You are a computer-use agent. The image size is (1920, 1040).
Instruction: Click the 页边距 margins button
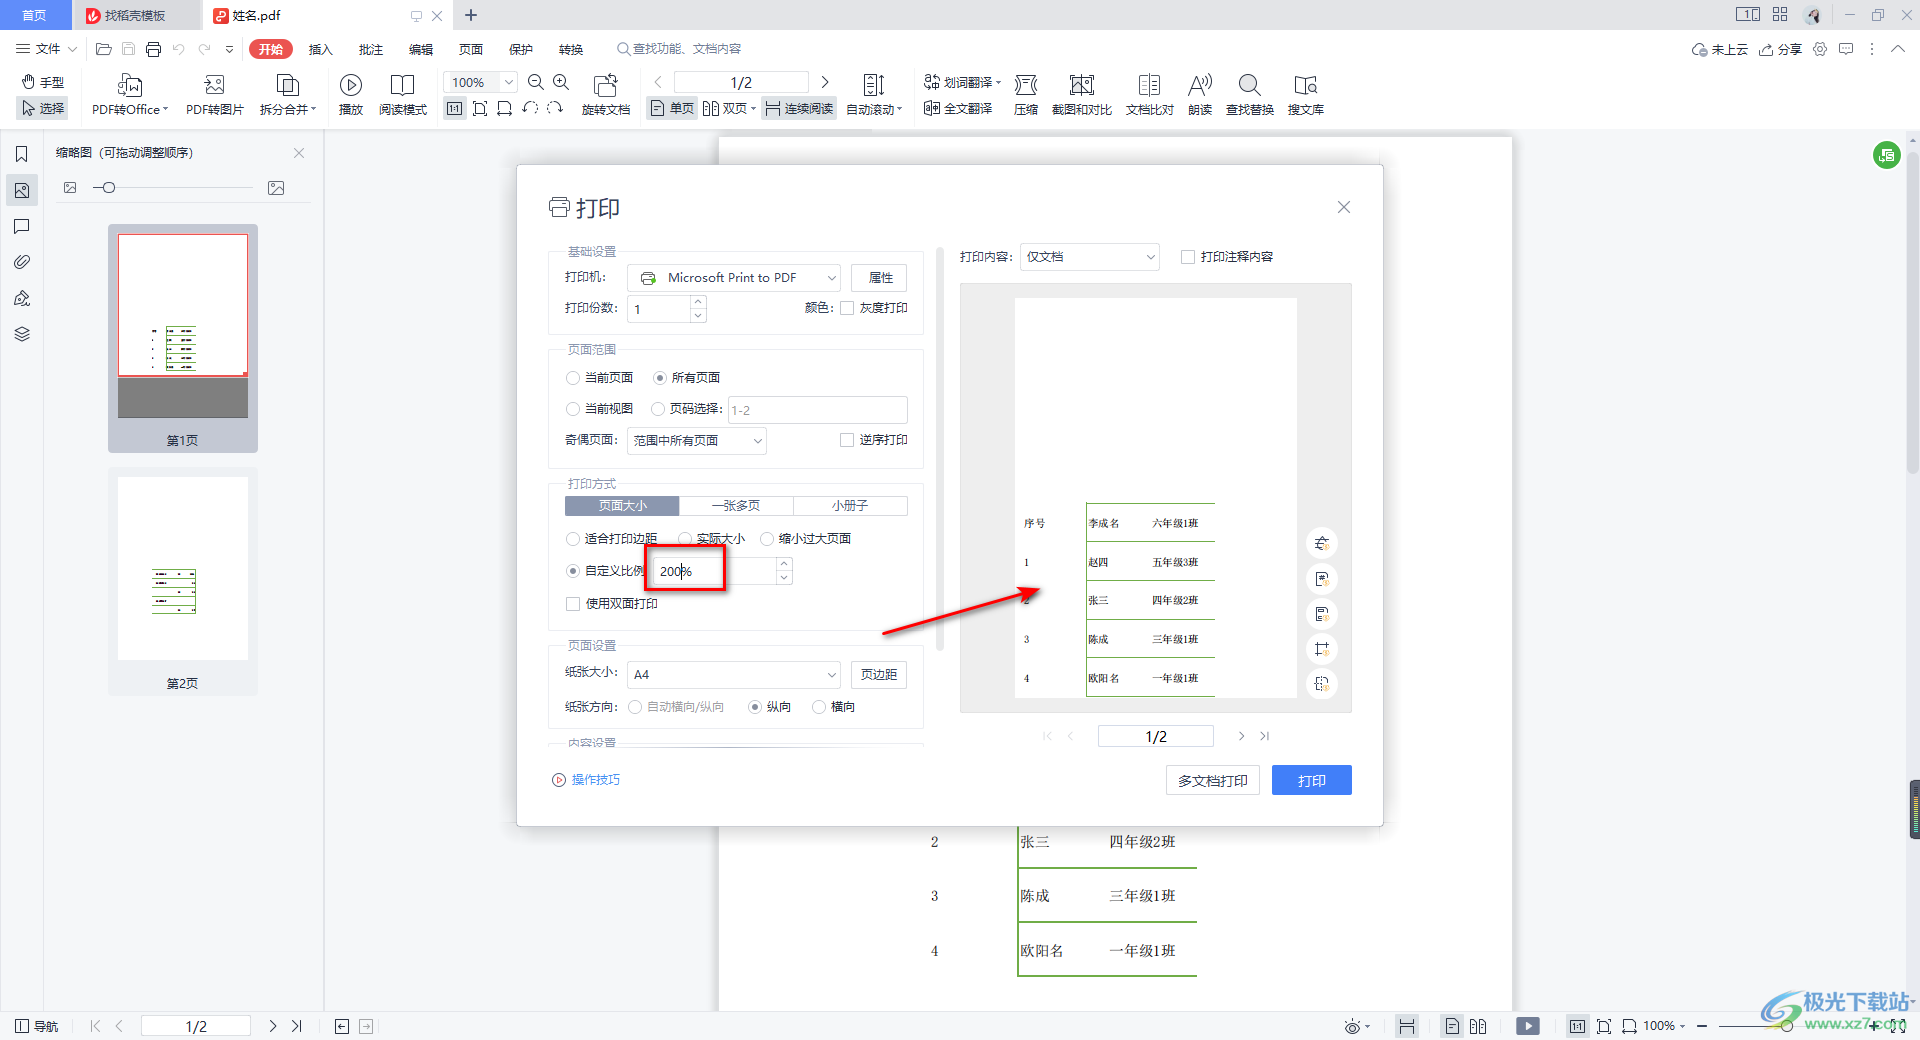coord(879,675)
